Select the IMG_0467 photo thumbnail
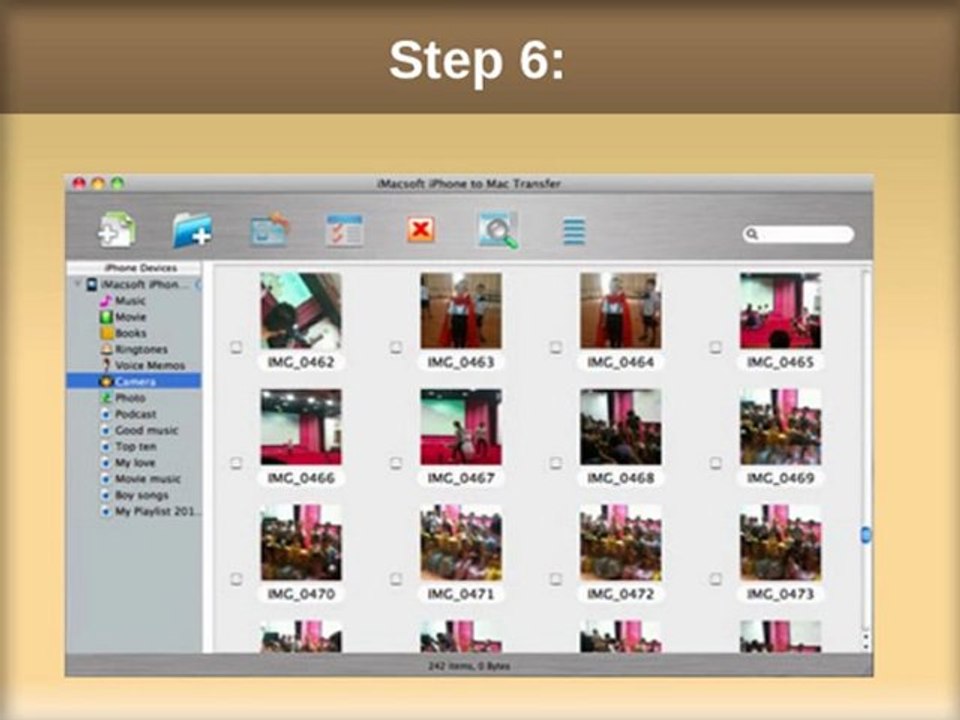 tap(460, 427)
